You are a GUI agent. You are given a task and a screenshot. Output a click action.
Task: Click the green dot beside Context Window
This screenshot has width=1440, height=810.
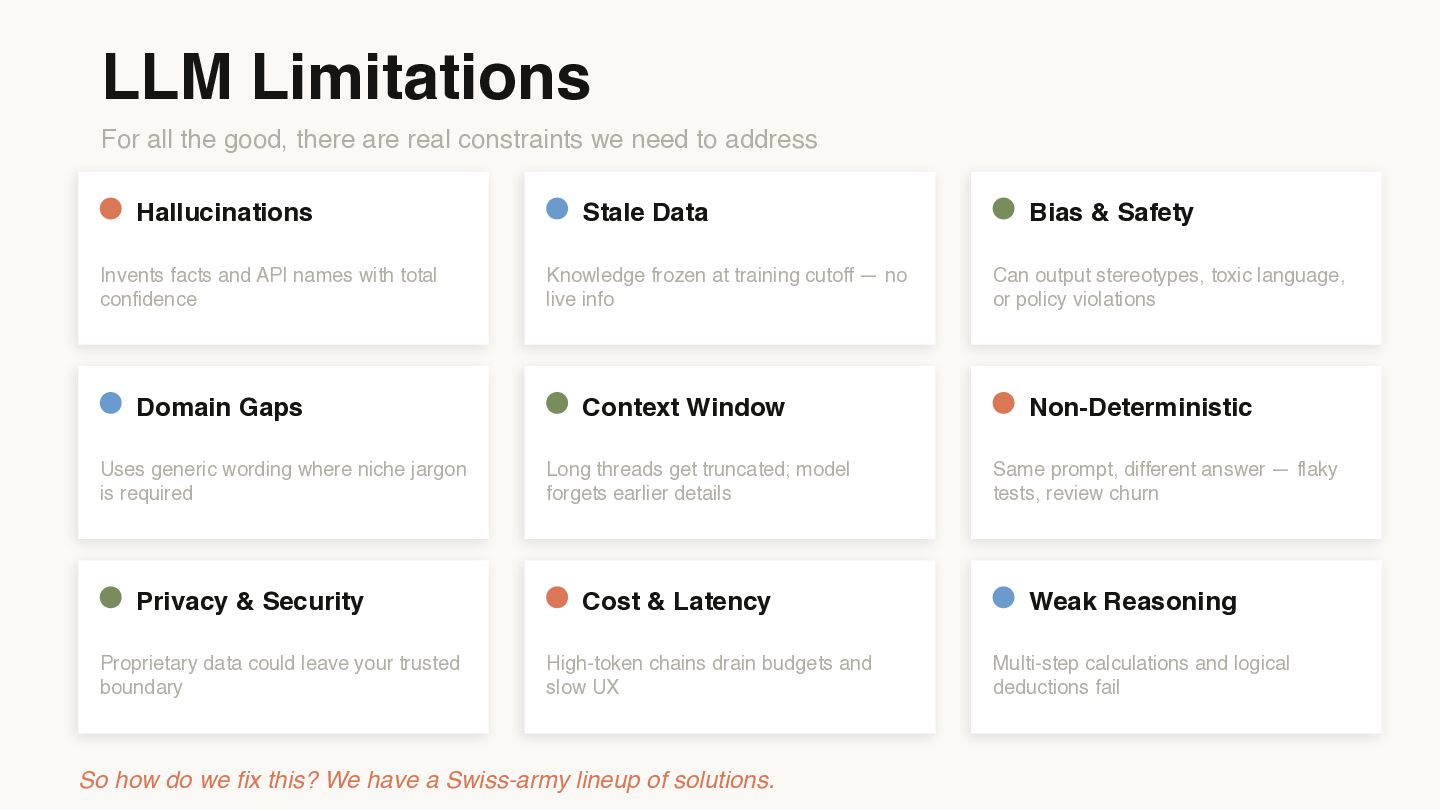pyautogui.click(x=557, y=403)
